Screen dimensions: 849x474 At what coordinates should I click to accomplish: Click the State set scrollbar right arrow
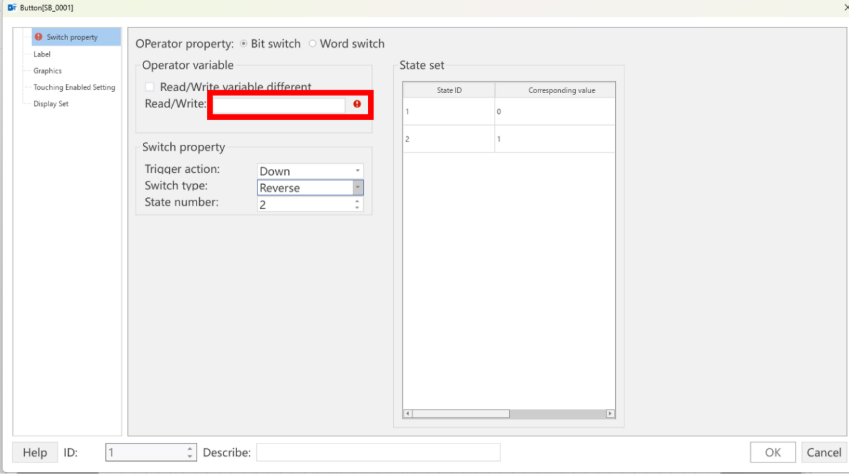(x=610, y=413)
